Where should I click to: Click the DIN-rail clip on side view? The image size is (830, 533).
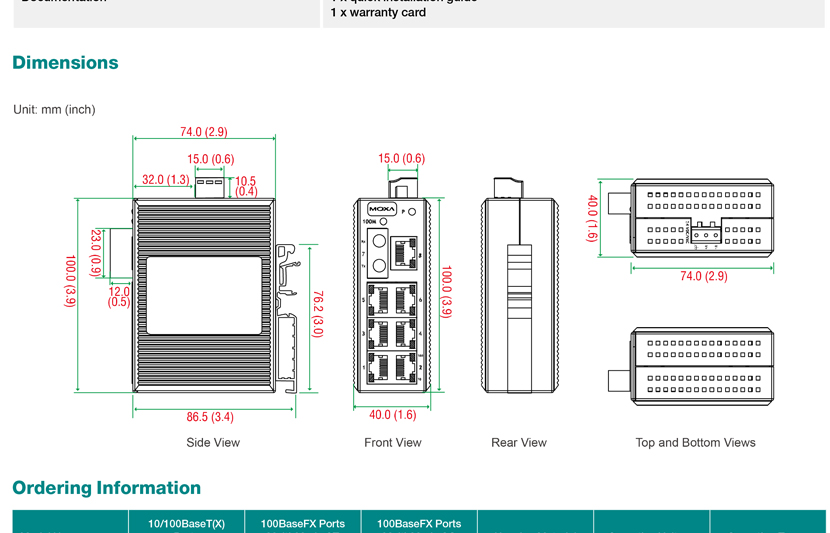(287, 319)
